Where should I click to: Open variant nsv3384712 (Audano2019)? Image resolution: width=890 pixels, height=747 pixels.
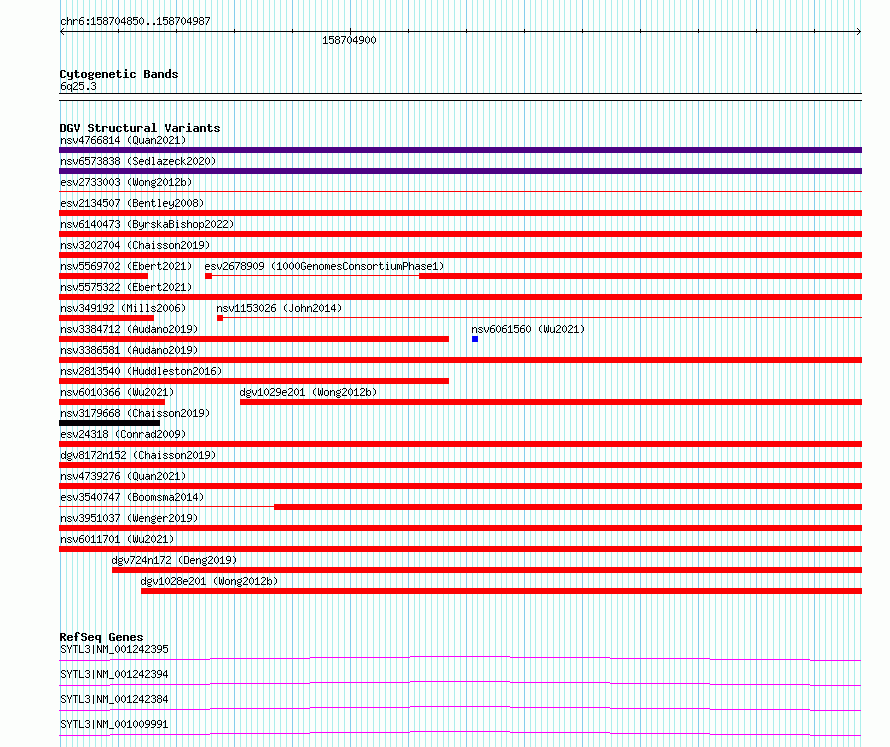129,329
